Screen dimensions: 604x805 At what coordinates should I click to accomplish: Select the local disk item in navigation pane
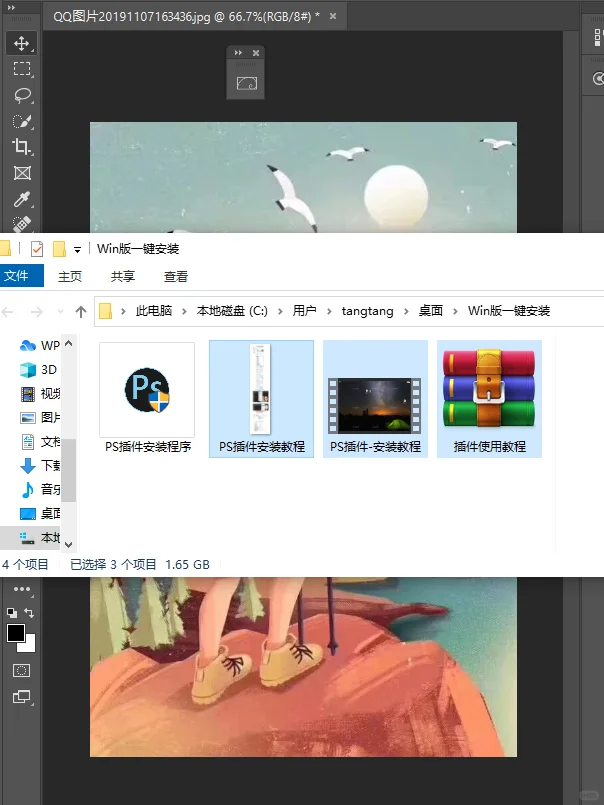[31, 538]
